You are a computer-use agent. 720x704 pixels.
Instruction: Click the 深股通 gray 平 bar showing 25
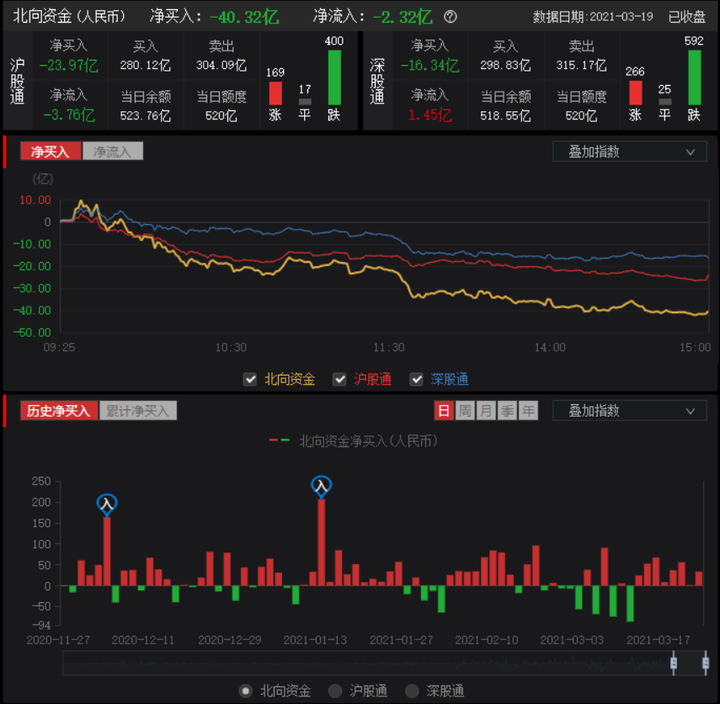tap(665, 102)
